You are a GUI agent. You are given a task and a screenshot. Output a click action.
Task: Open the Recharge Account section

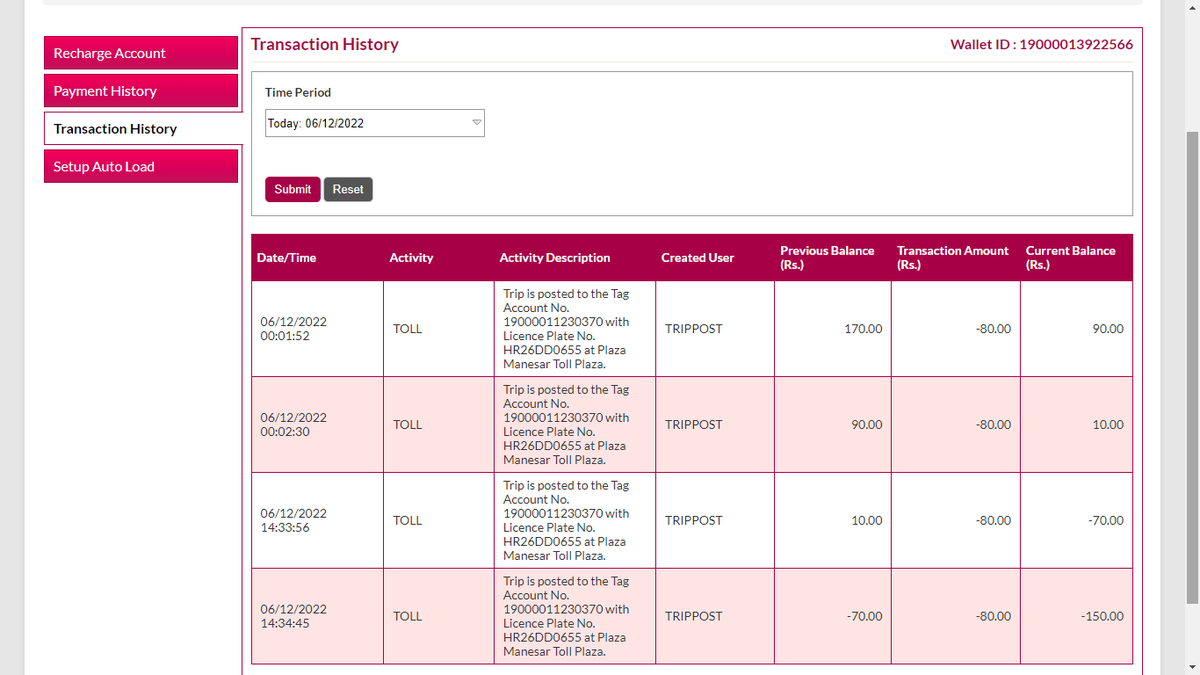coord(141,53)
